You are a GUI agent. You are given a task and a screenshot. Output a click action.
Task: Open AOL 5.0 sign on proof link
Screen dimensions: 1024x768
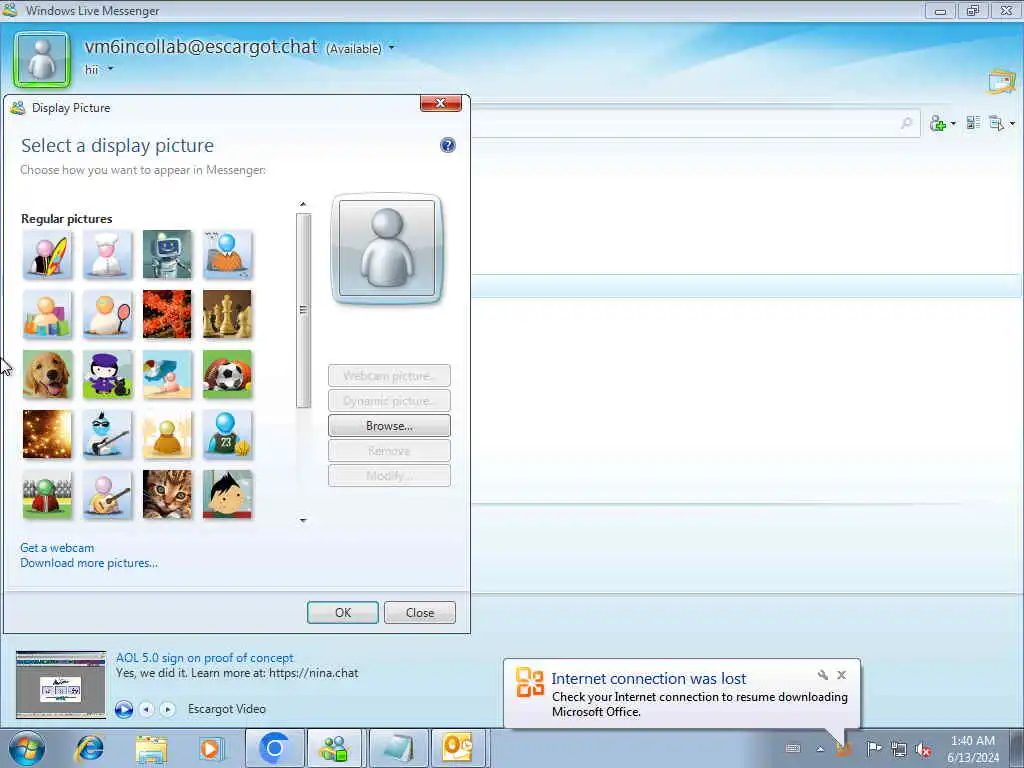tap(204, 658)
